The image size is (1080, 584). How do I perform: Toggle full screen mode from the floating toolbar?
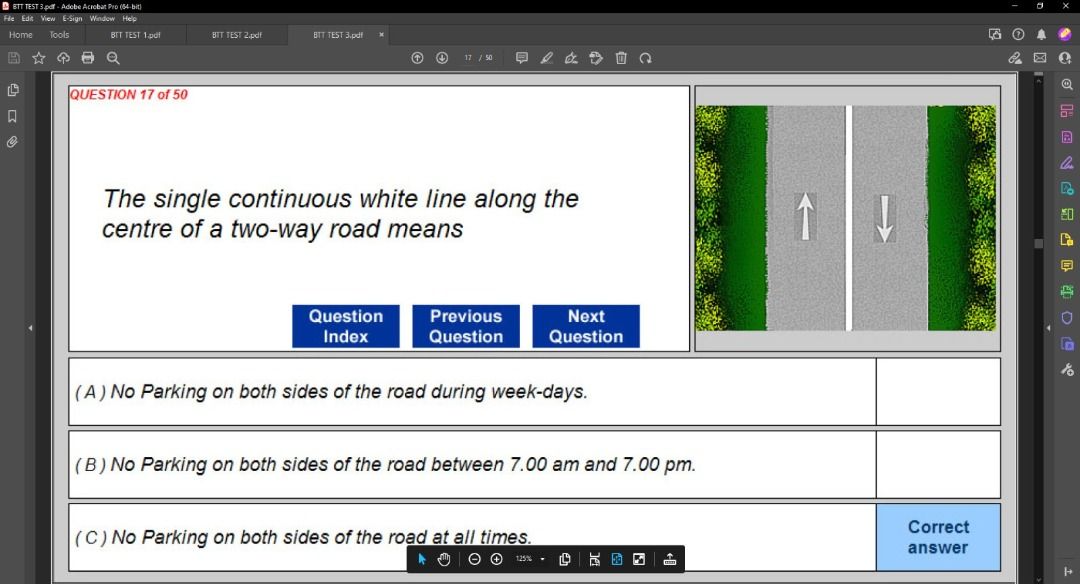pyautogui.click(x=637, y=559)
